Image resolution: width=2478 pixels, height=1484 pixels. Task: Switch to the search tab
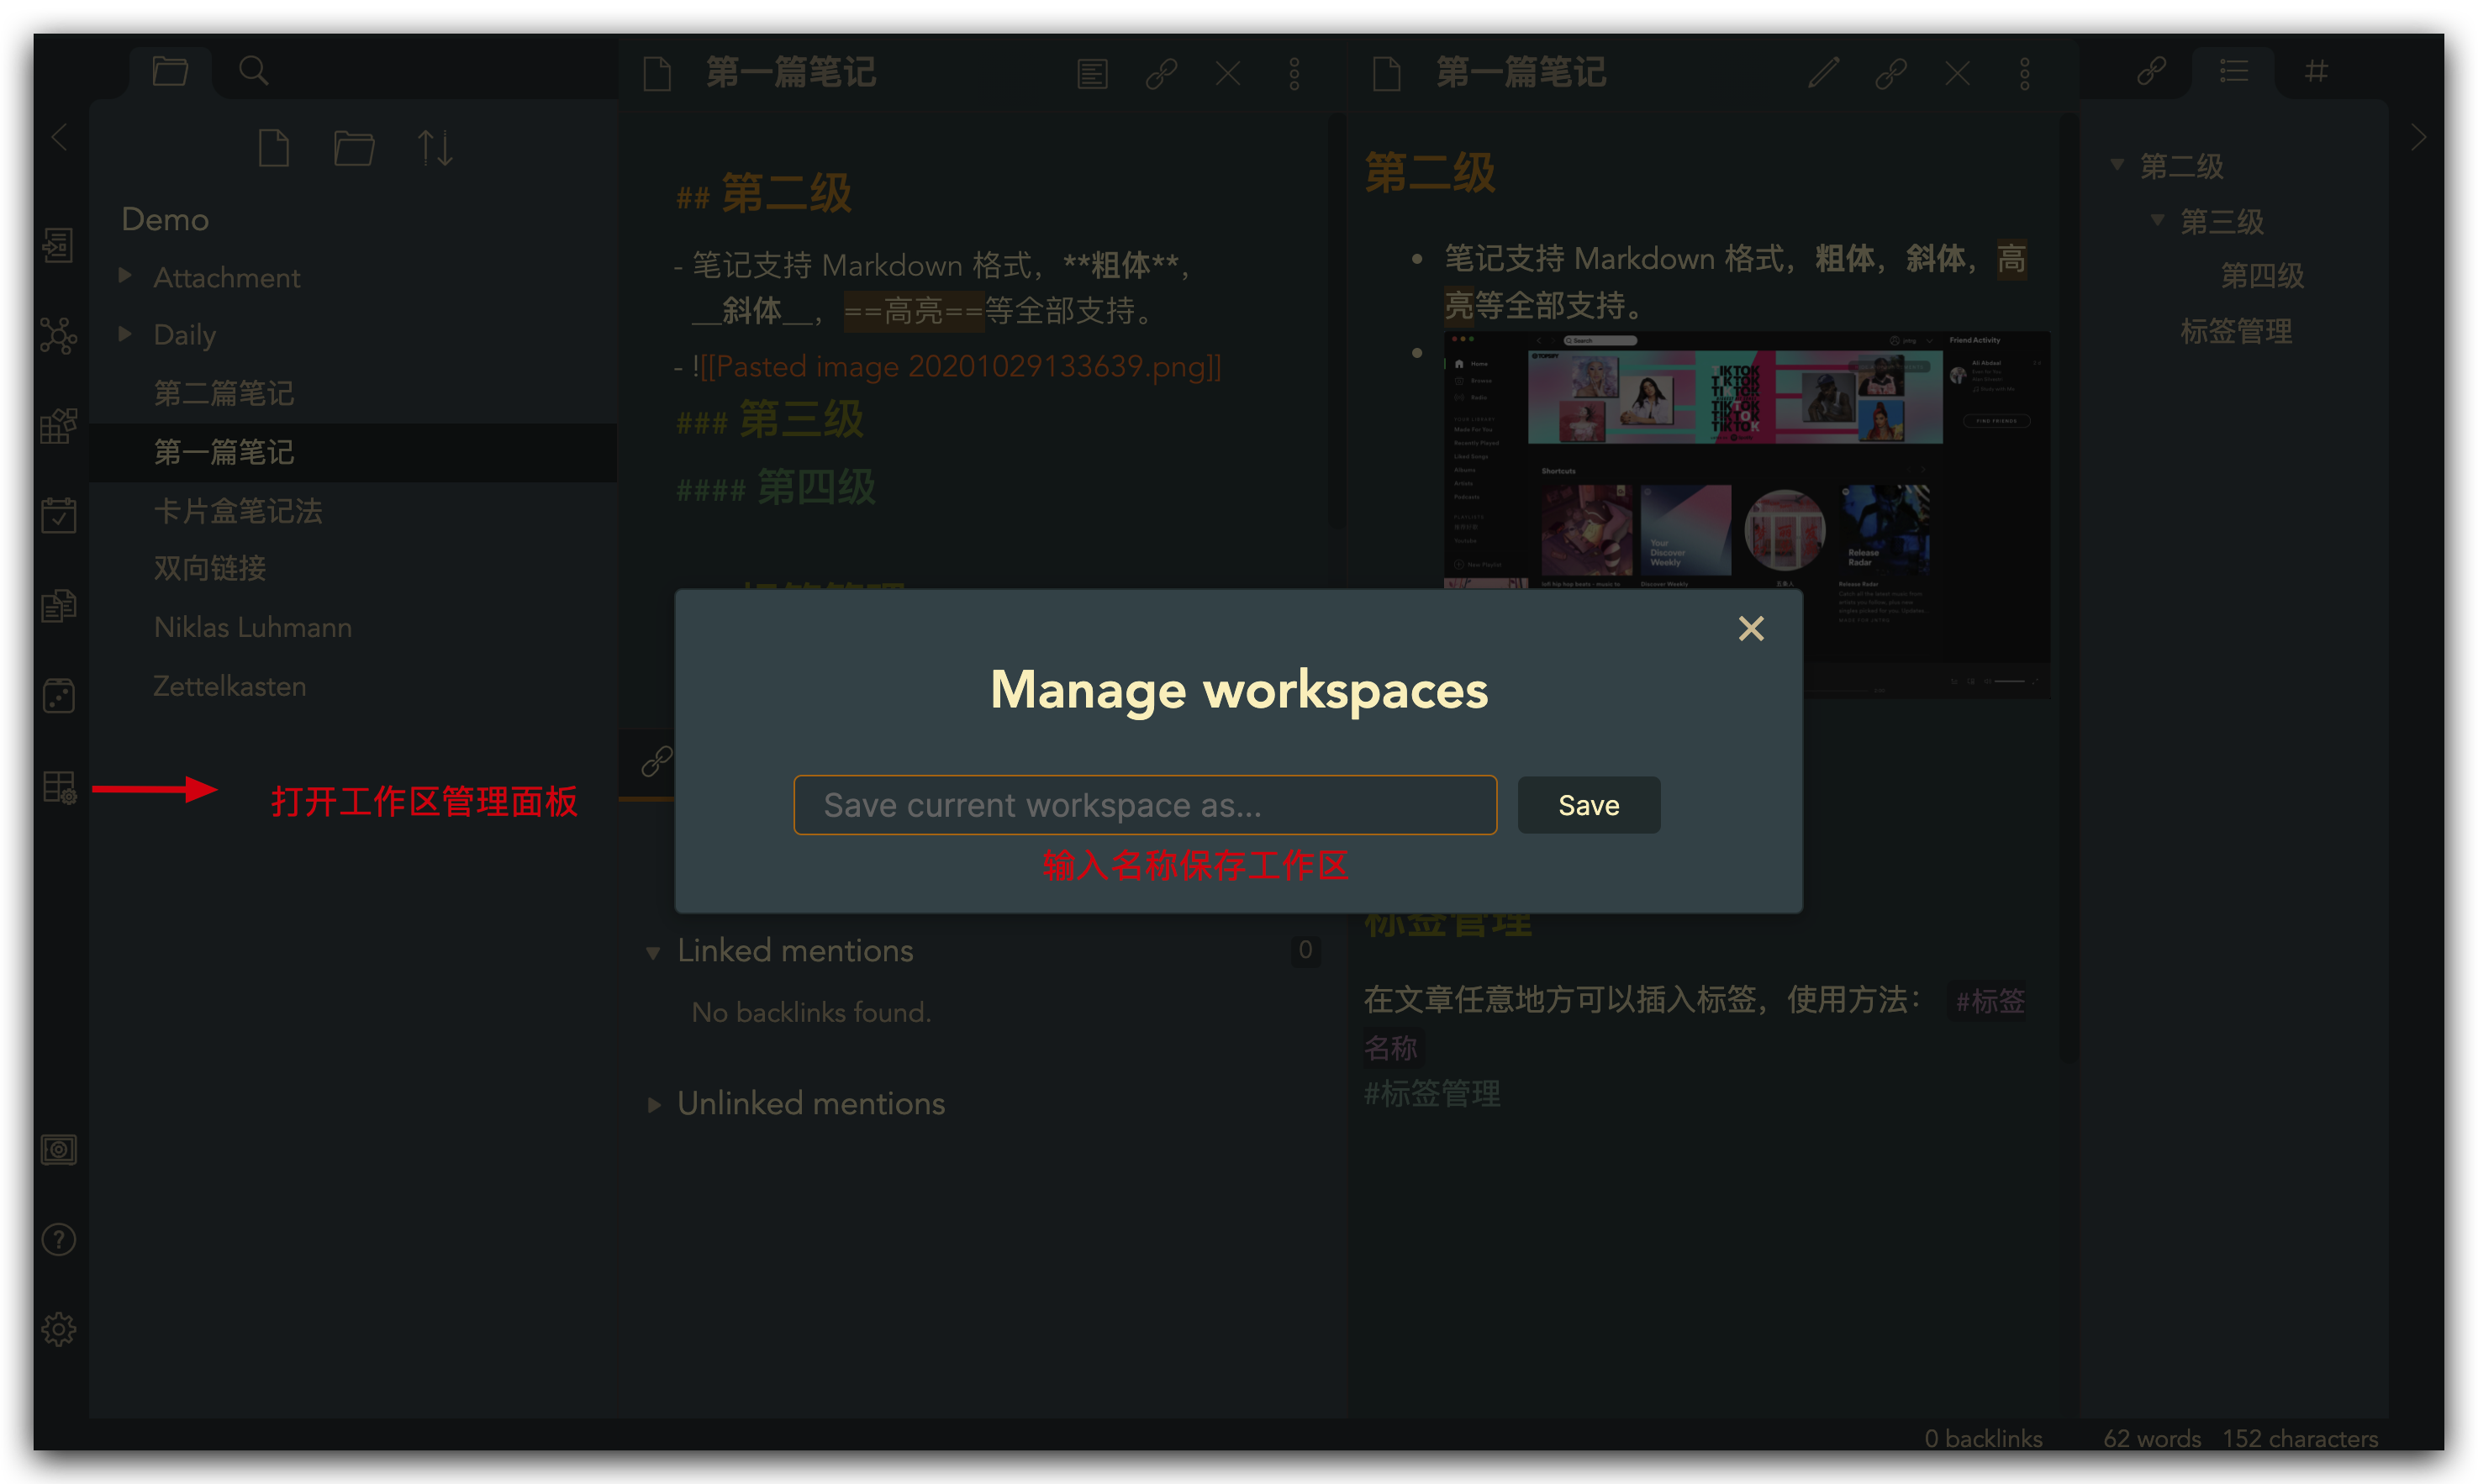[x=253, y=71]
